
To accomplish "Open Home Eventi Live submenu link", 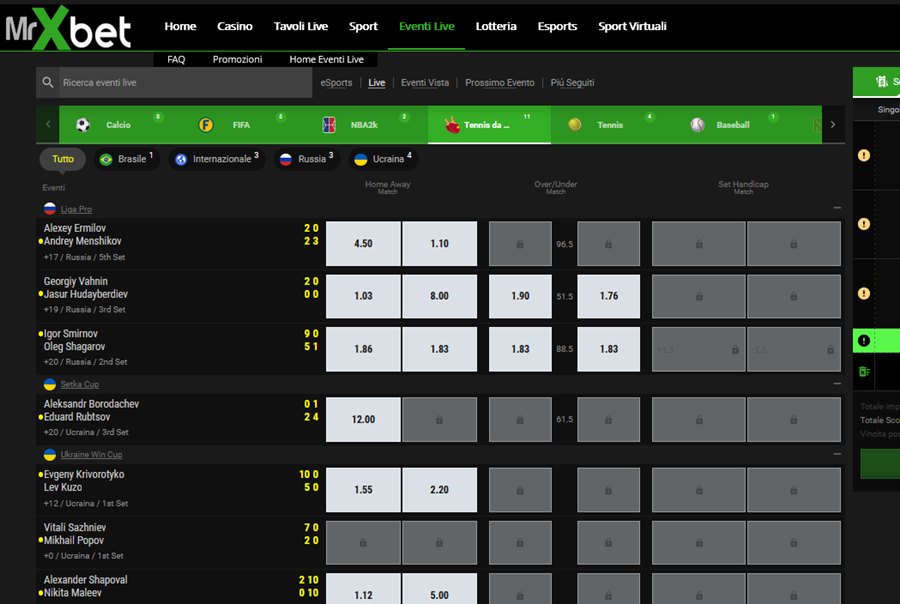I will click(327, 60).
